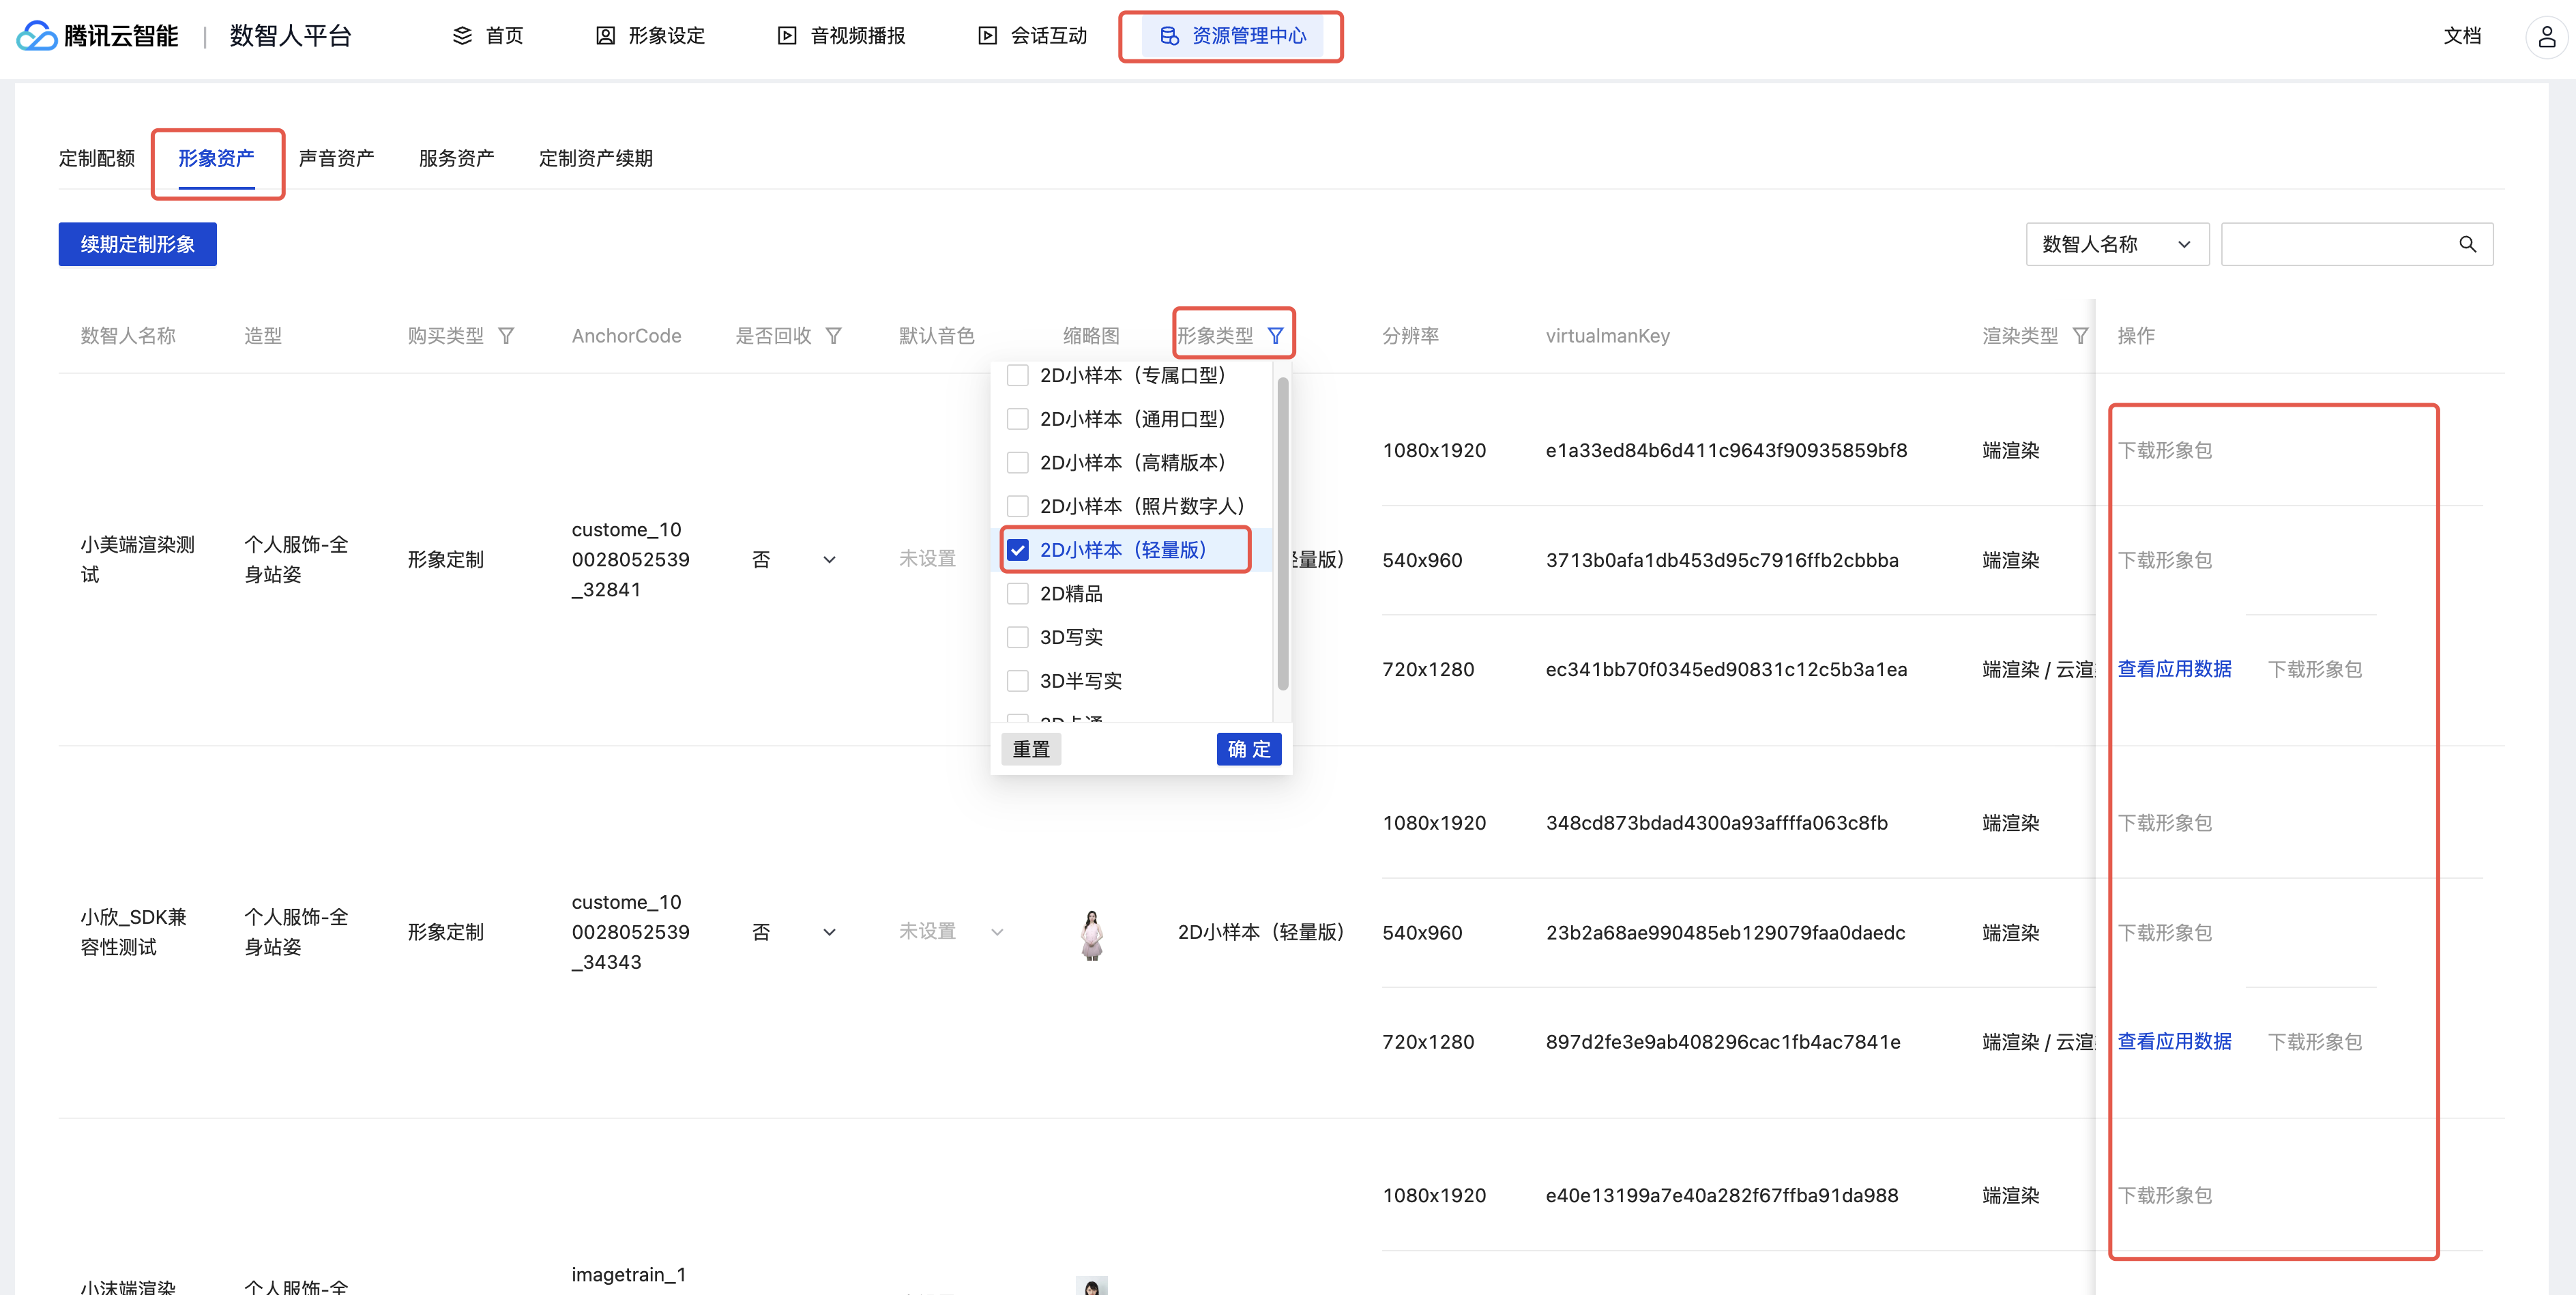Click the 购买类型 filter funnel icon
2576x1295 pixels.
point(506,336)
